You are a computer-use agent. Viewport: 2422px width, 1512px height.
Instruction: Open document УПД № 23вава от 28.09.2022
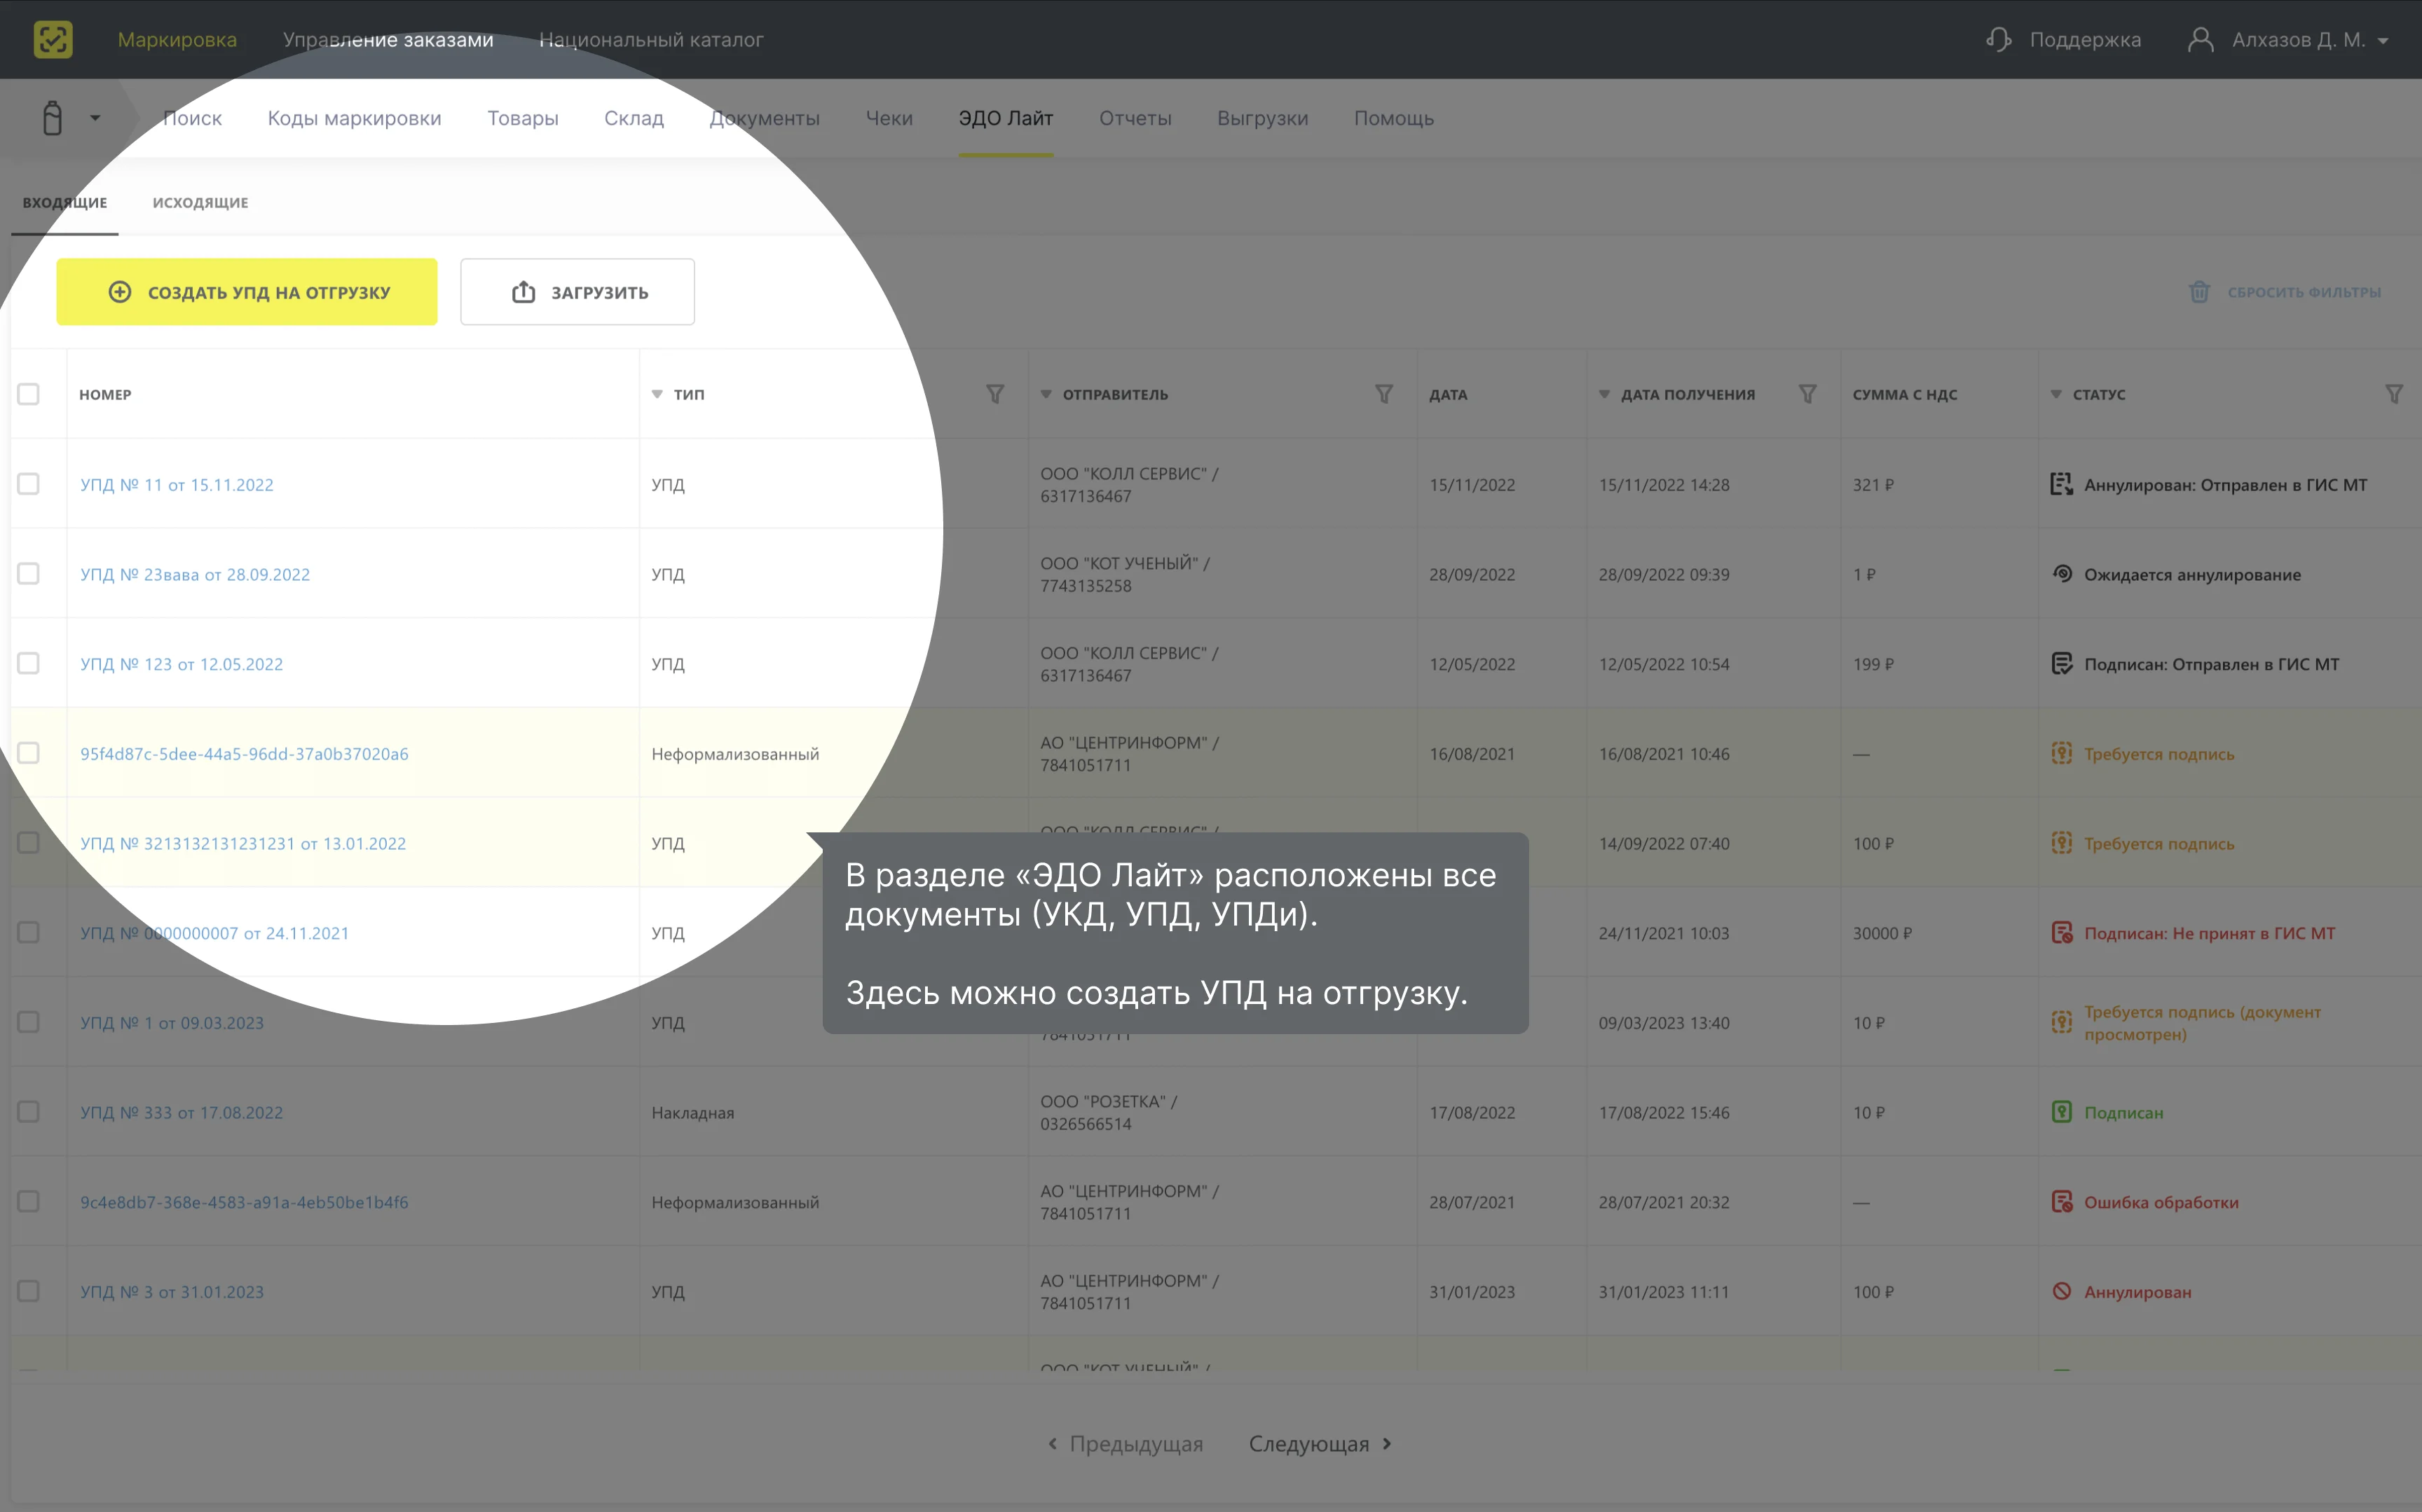coord(195,575)
